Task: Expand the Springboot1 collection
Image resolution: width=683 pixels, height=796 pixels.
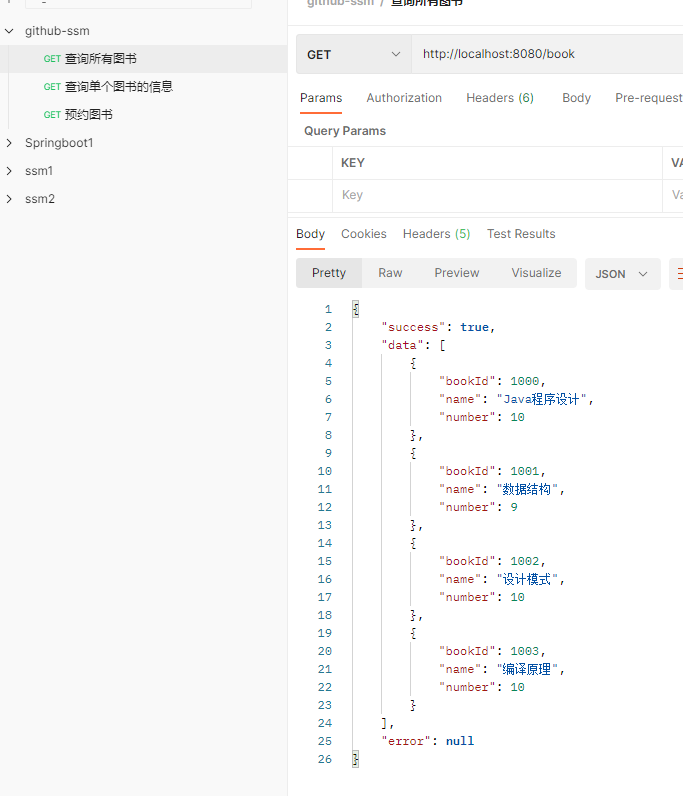Action: (x=9, y=143)
